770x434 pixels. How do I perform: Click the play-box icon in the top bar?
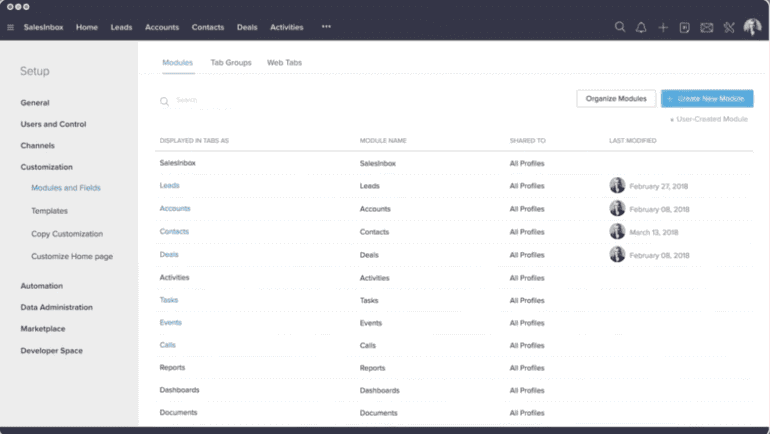click(x=684, y=27)
